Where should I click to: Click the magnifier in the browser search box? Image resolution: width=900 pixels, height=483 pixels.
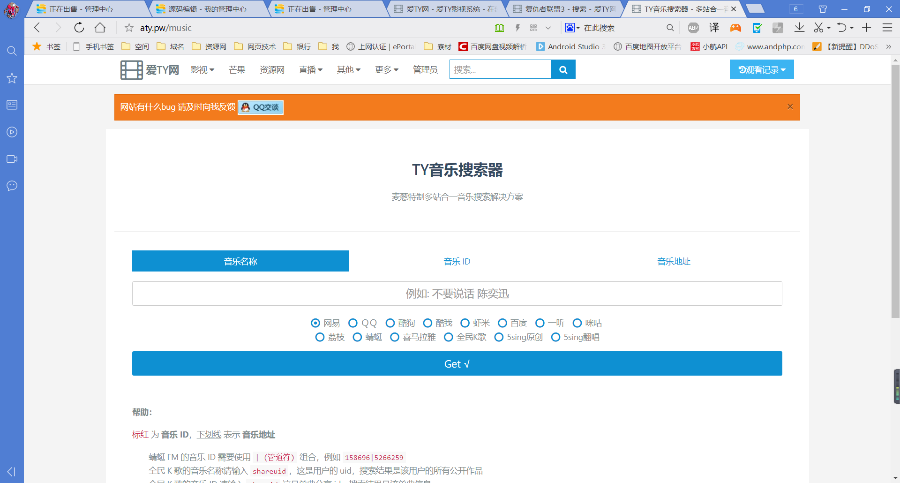coord(670,28)
